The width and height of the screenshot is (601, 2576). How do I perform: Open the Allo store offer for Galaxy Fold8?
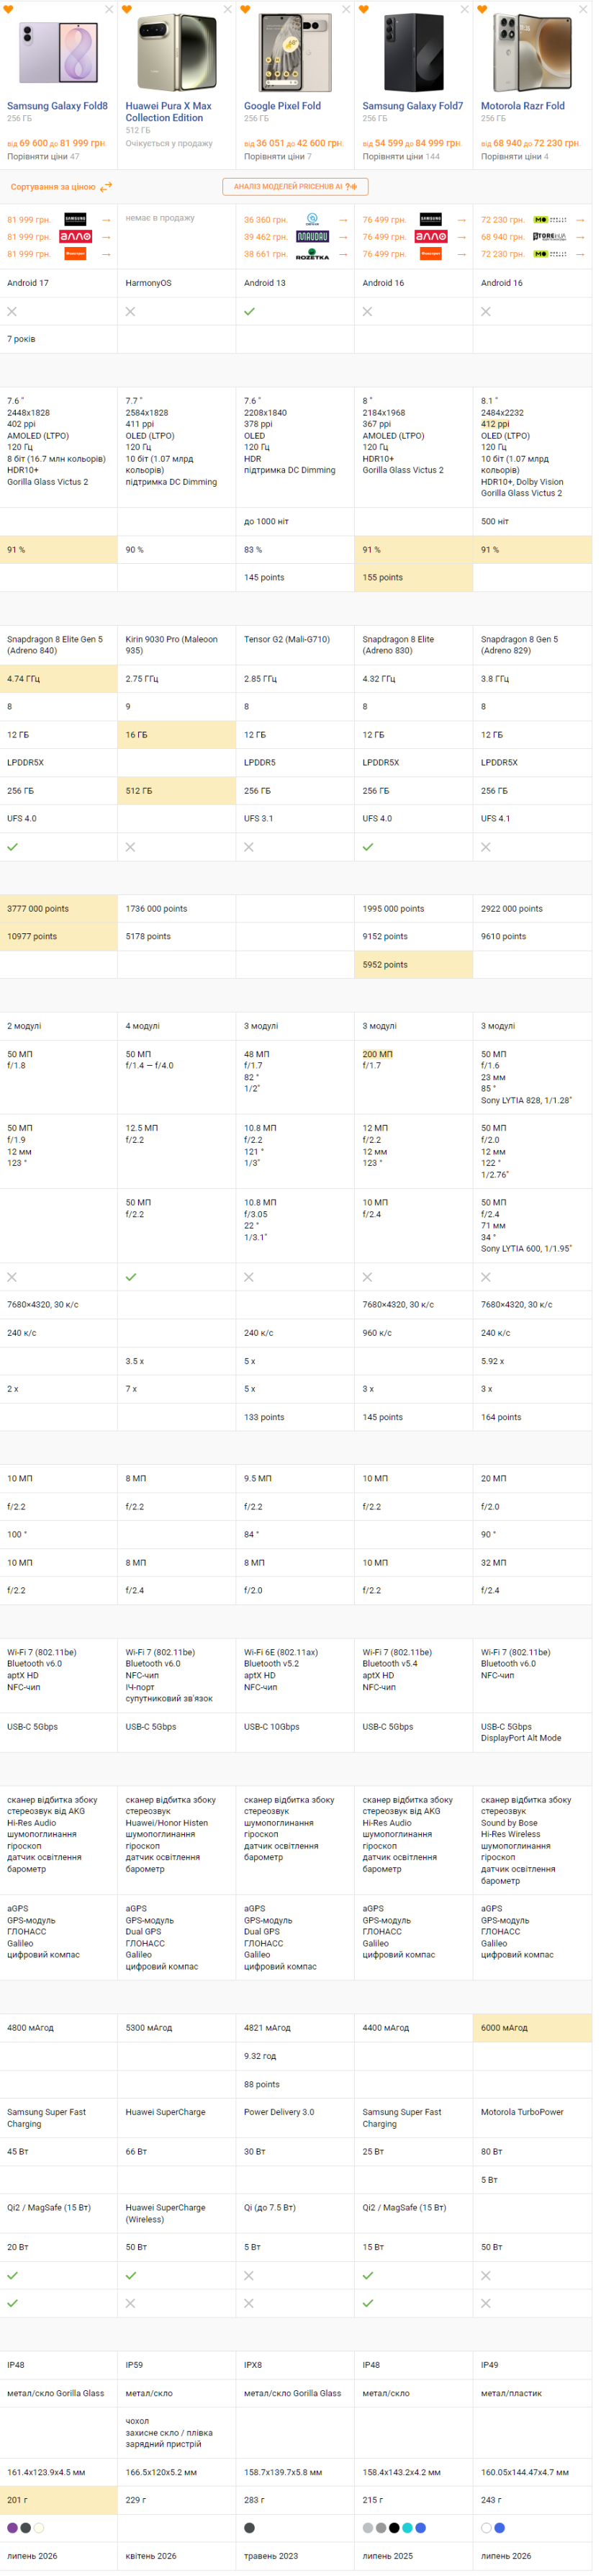(75, 237)
